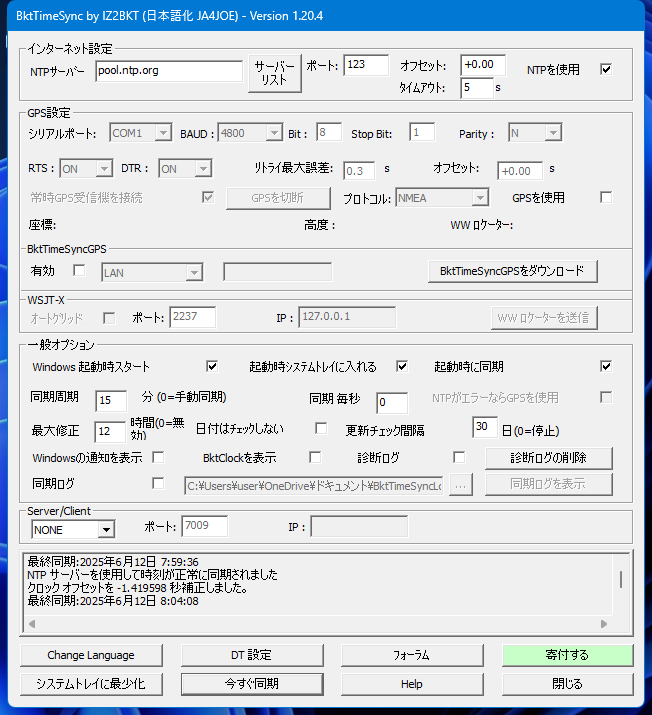This screenshot has width=652, height=715.
Task: Click the log scroll left arrow
Action: pyautogui.click(x=32, y=623)
